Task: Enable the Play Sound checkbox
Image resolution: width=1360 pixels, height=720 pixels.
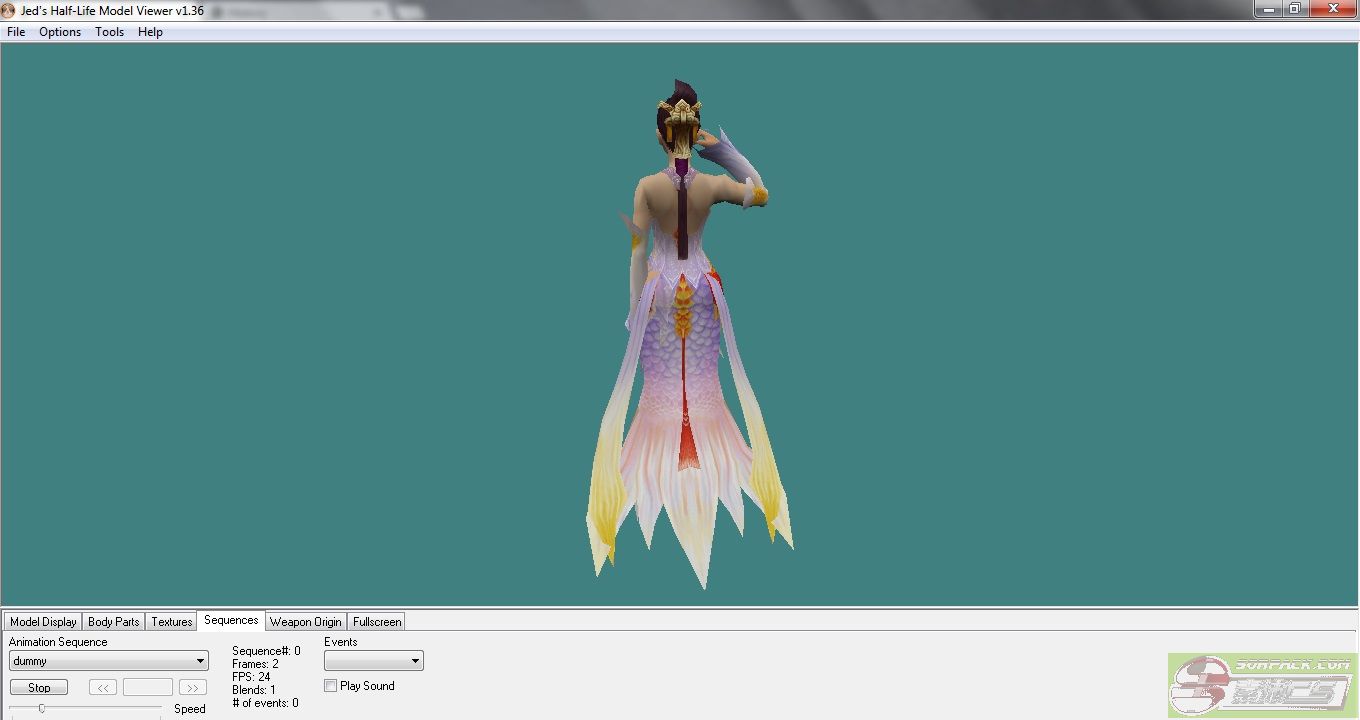Action: click(x=331, y=686)
